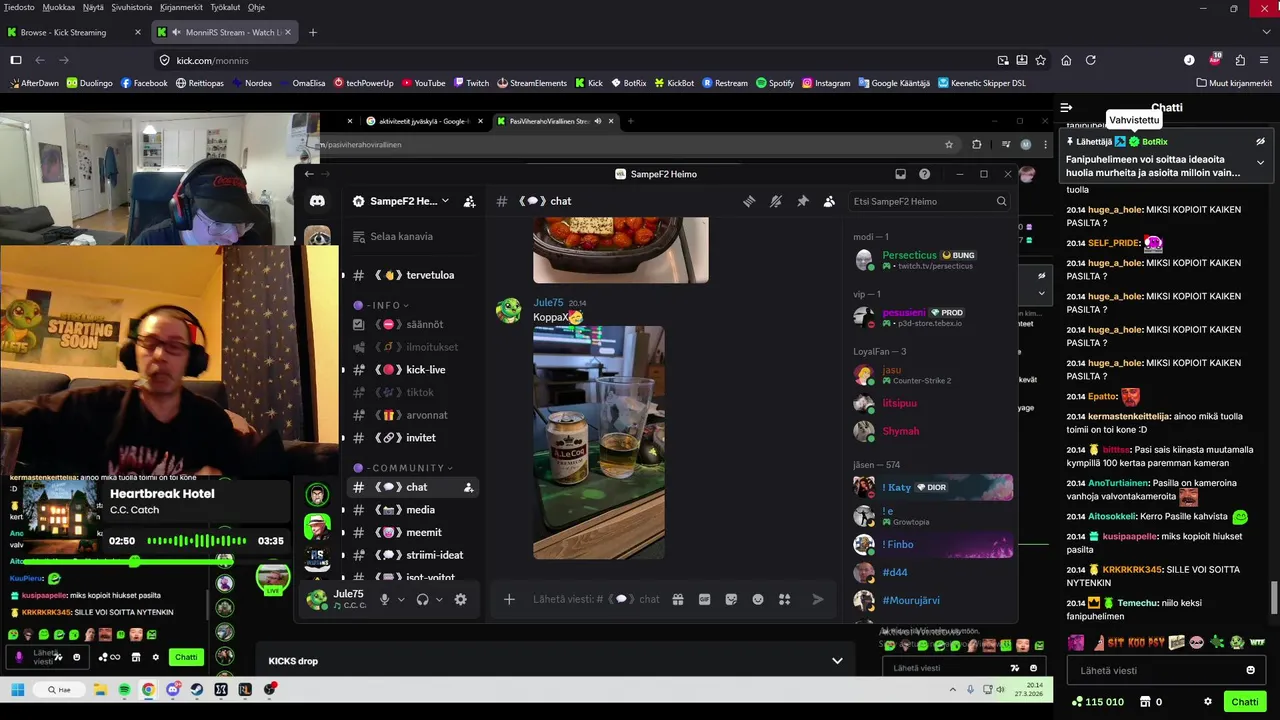
Task: Search in Etsi SampeF2 Heimo field
Action: pos(929,201)
